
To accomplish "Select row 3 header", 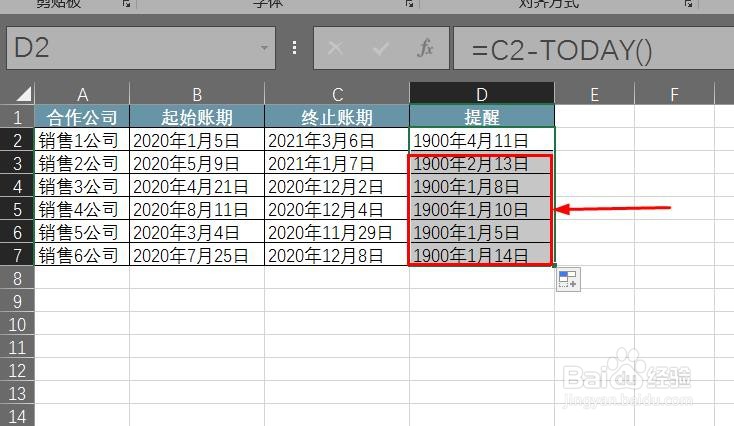I will click(x=17, y=162).
